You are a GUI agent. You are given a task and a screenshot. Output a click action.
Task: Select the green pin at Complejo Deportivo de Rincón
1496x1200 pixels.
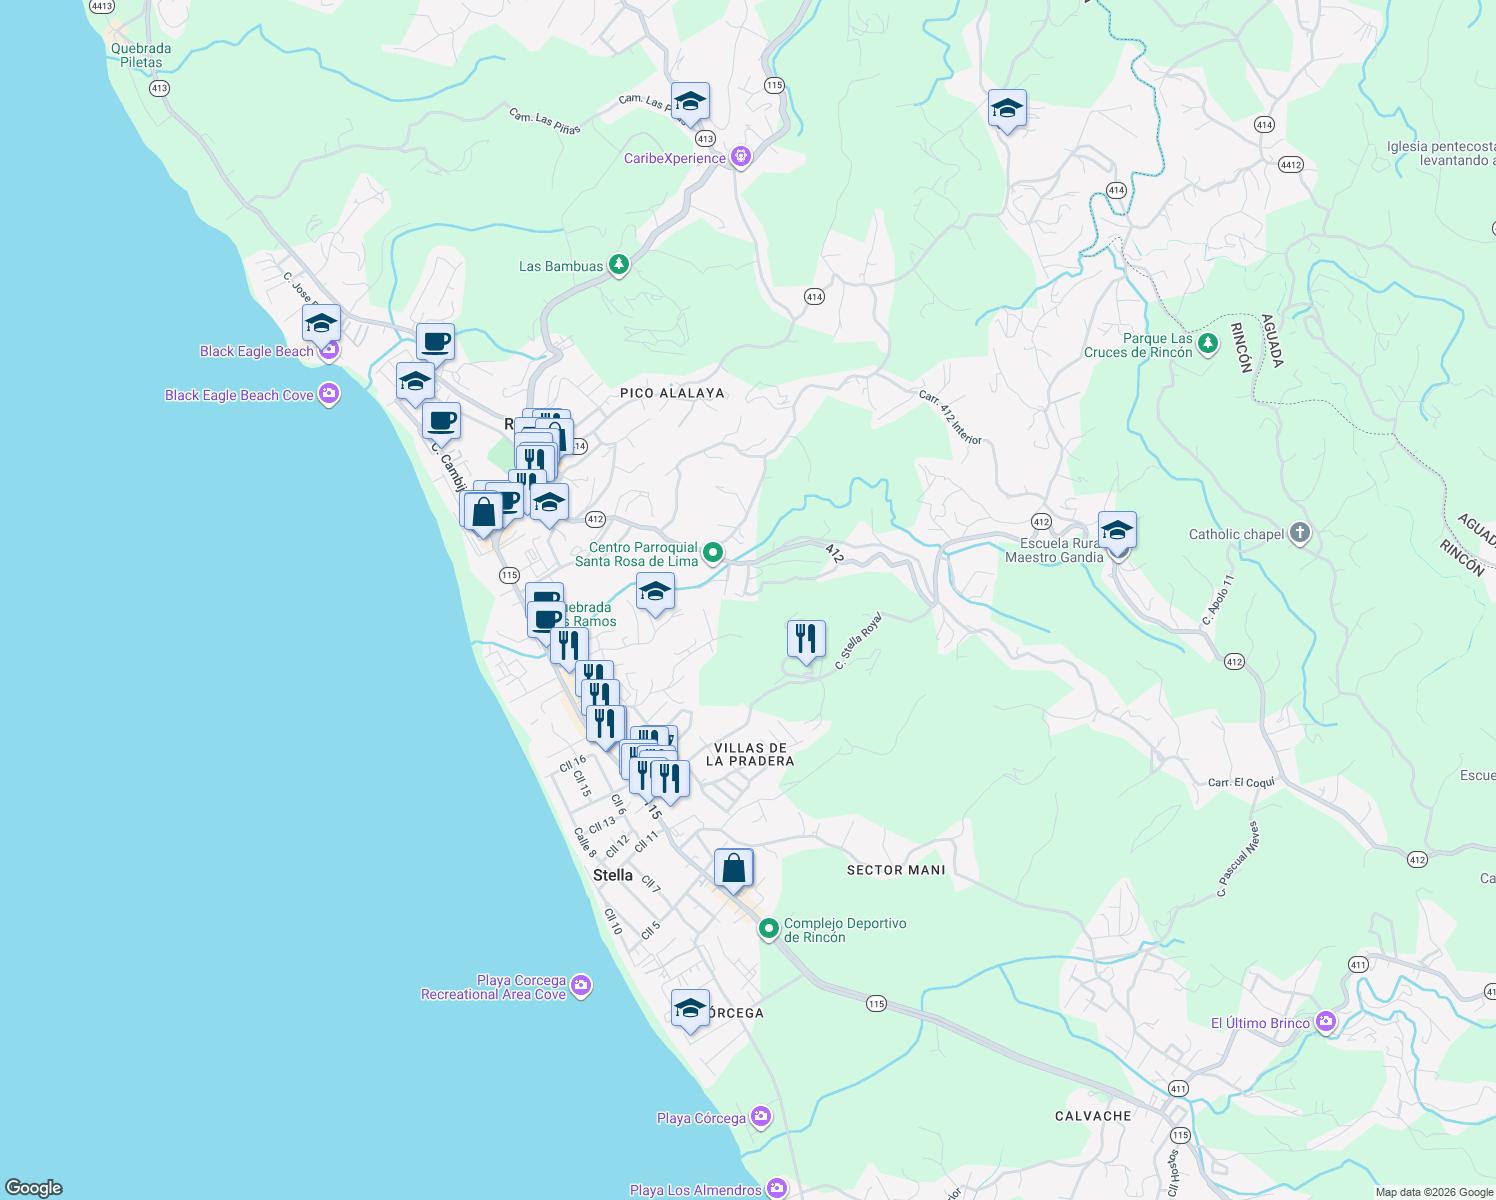pyautogui.click(x=769, y=928)
